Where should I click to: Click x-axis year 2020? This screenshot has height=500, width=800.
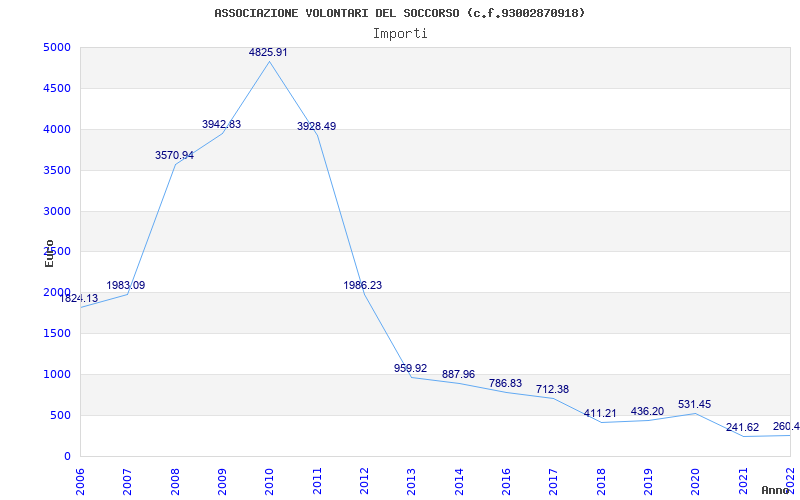pos(694,480)
